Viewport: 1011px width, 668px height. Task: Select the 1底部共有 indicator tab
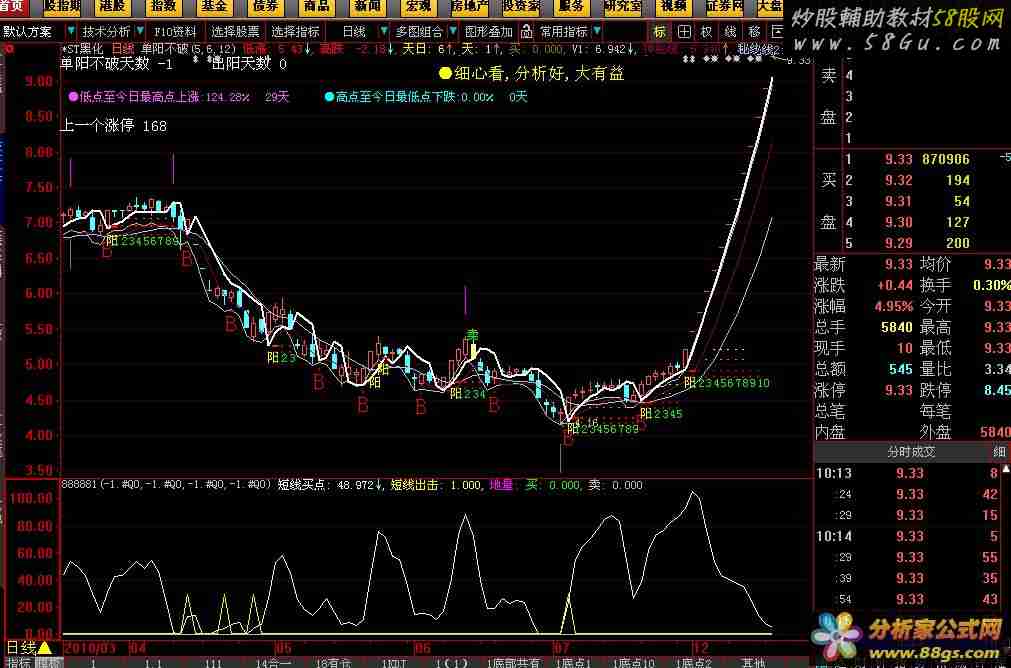[x=514, y=663]
